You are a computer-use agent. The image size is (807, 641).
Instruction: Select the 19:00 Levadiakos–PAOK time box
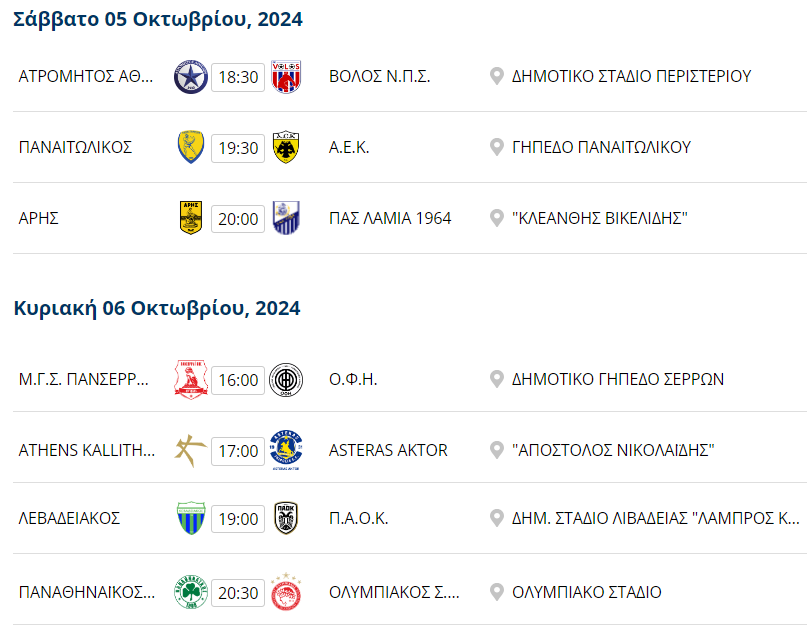pyautogui.click(x=238, y=518)
